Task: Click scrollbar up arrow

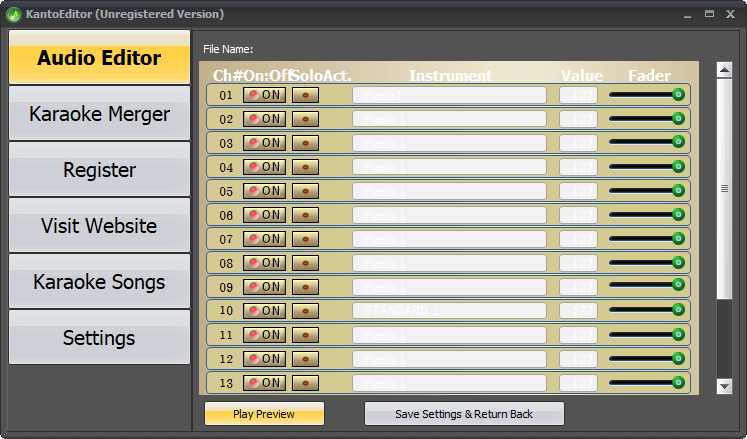Action: pyautogui.click(x=725, y=70)
